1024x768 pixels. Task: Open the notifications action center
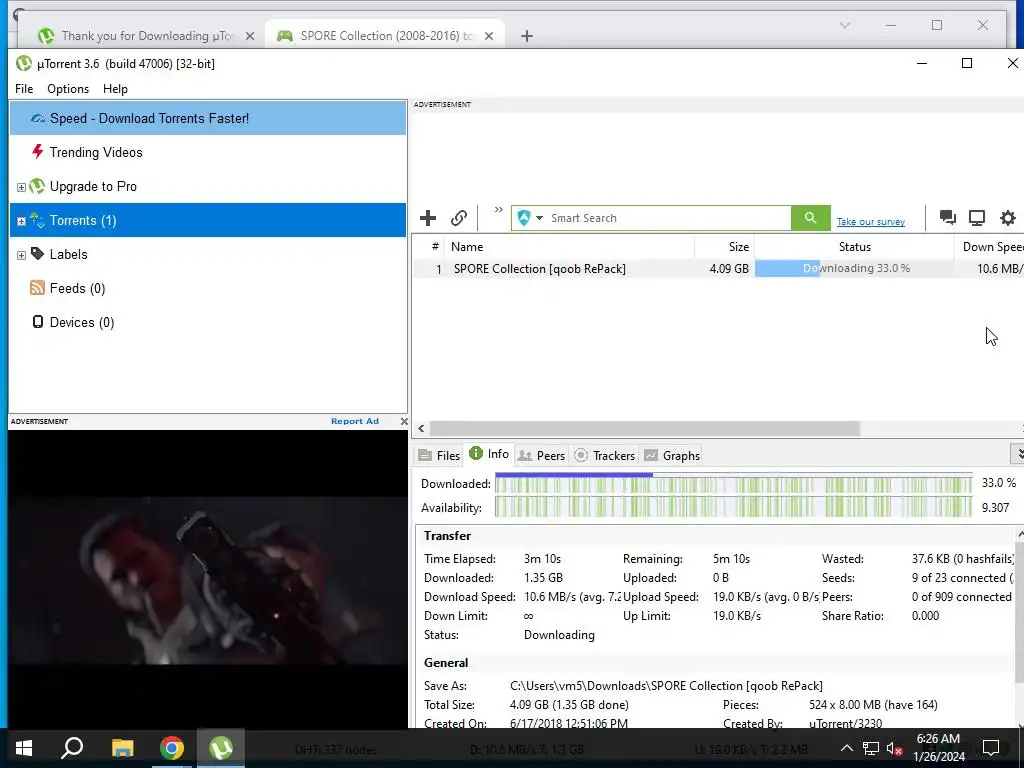coord(991,748)
